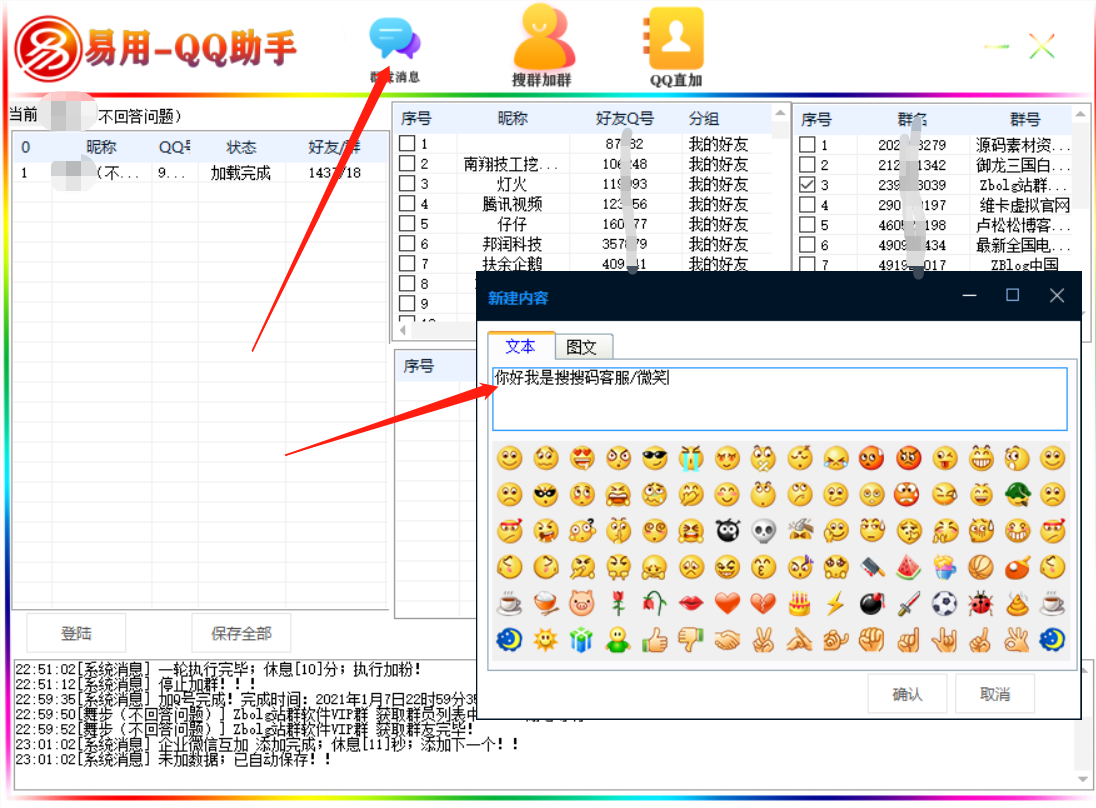Select the 最新全国电 group name
Viewport: 1096px width, 808px height.
[x=1023, y=245]
